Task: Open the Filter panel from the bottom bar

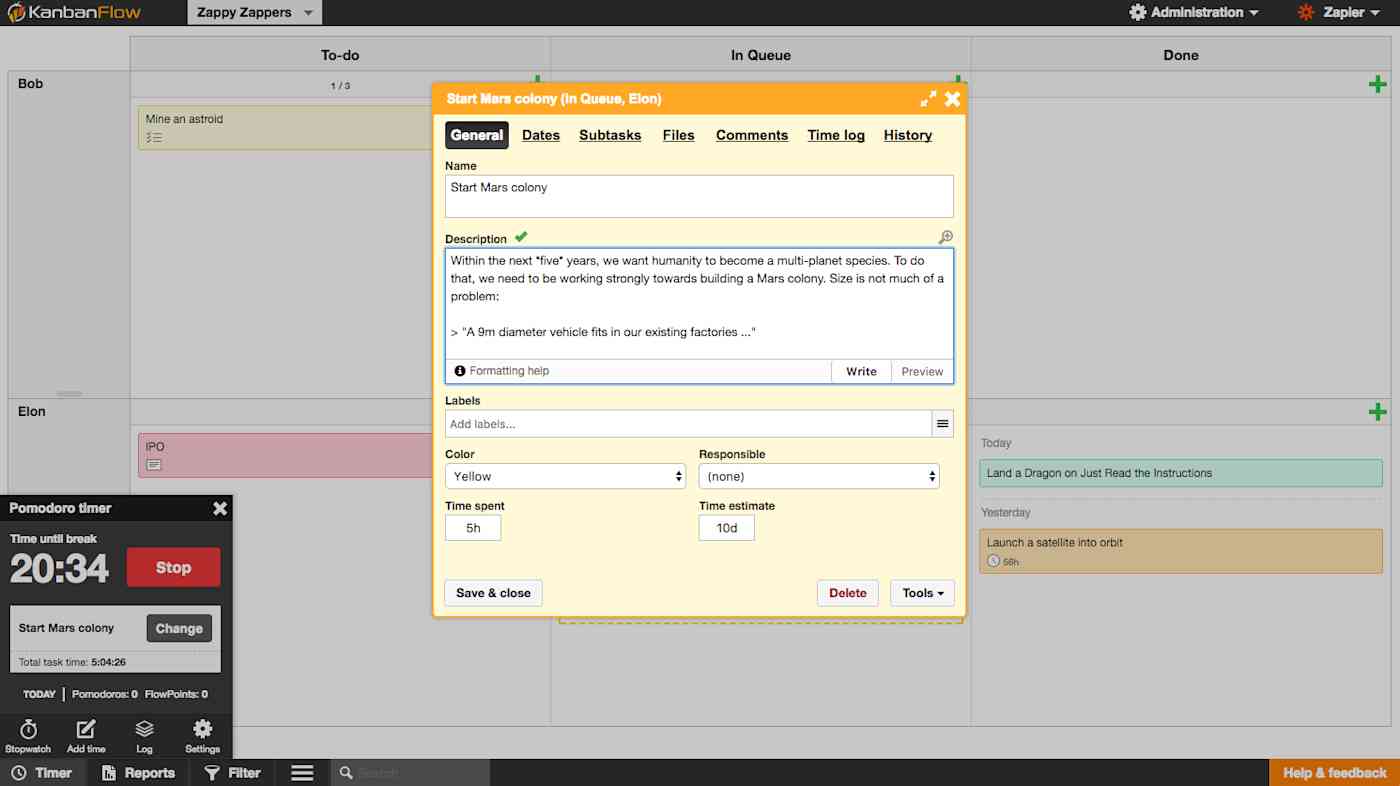Action: pos(232,772)
